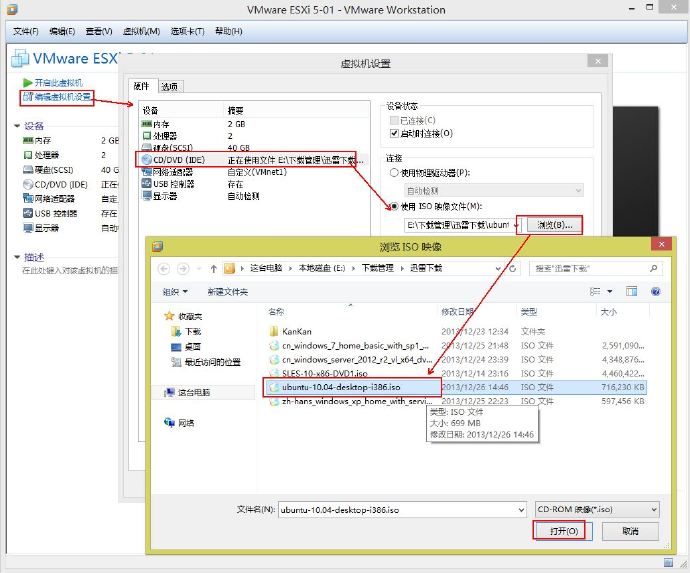Click the CD/DVD (IDE) icon in main sidebar
Screen dimensions: 690x573
[x=28, y=184]
